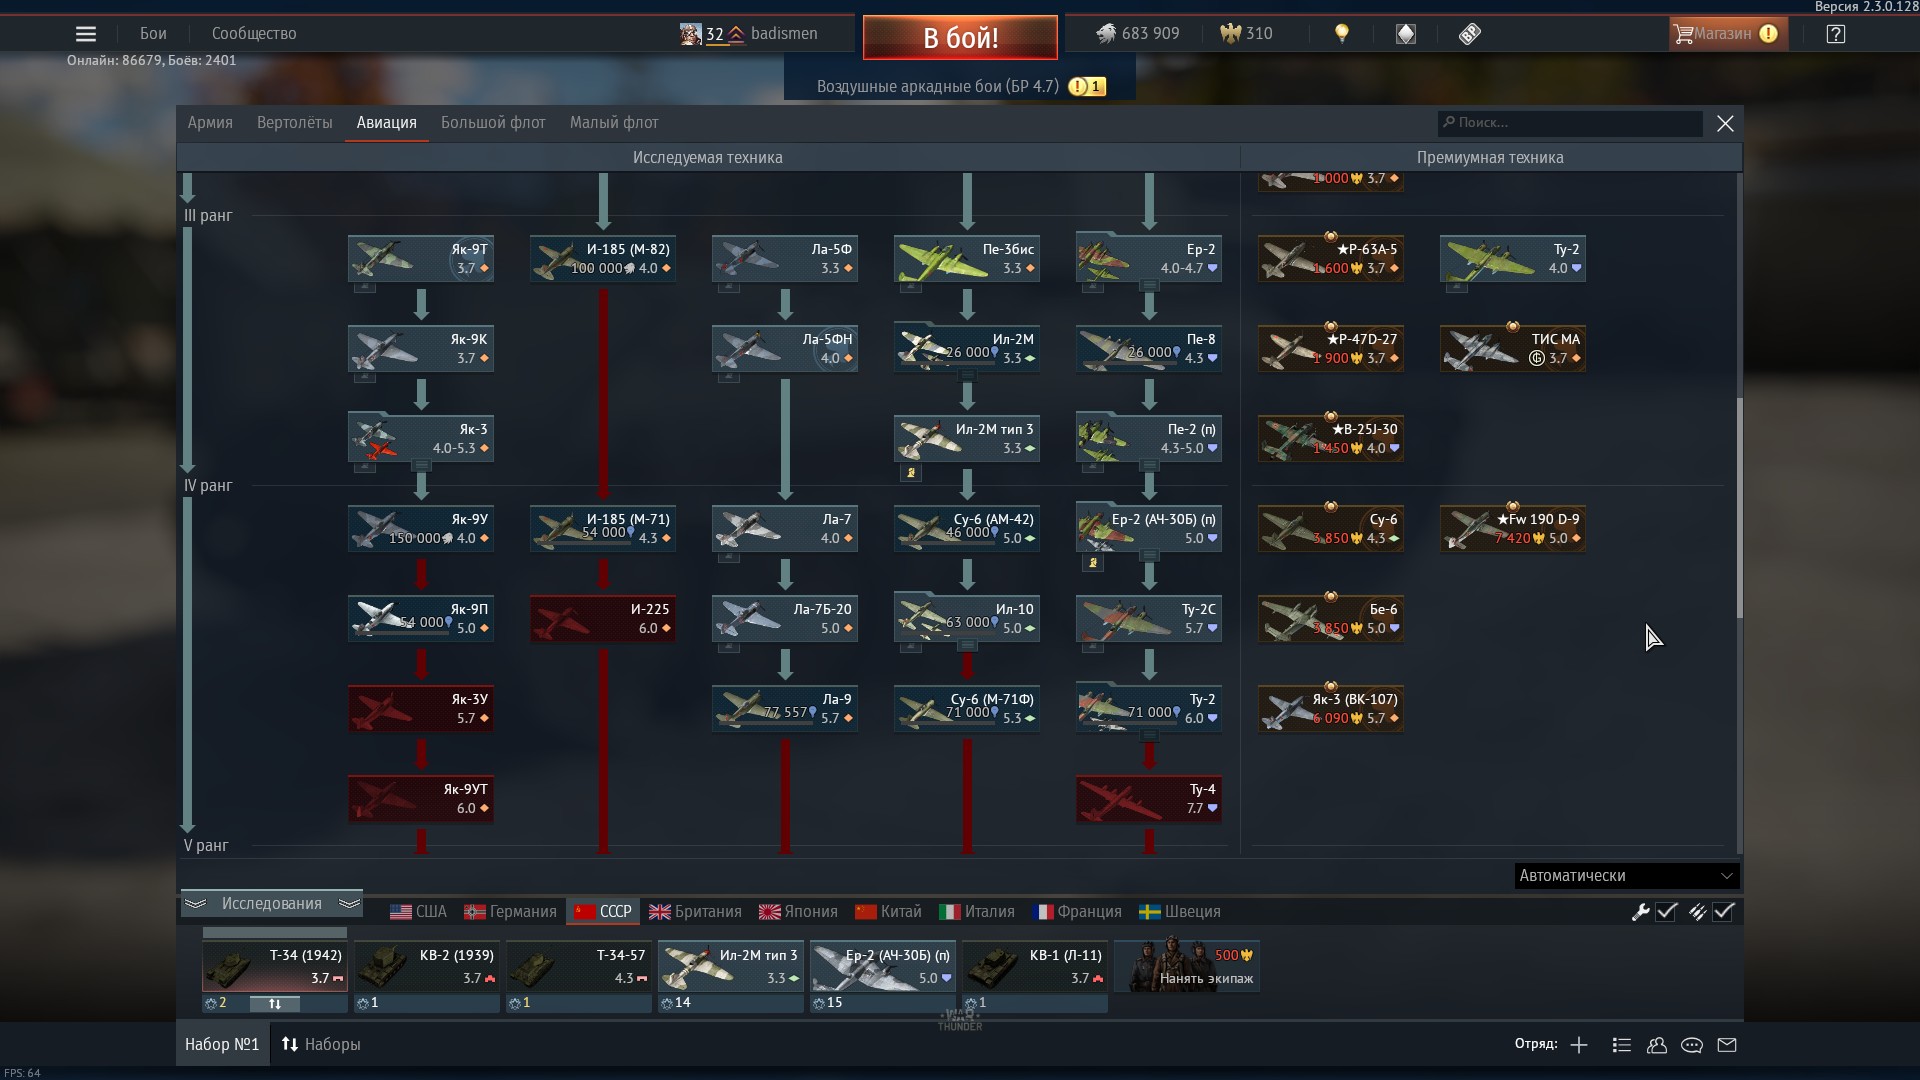
Task: Click right chevron on Исследования header
Action: 349,904
